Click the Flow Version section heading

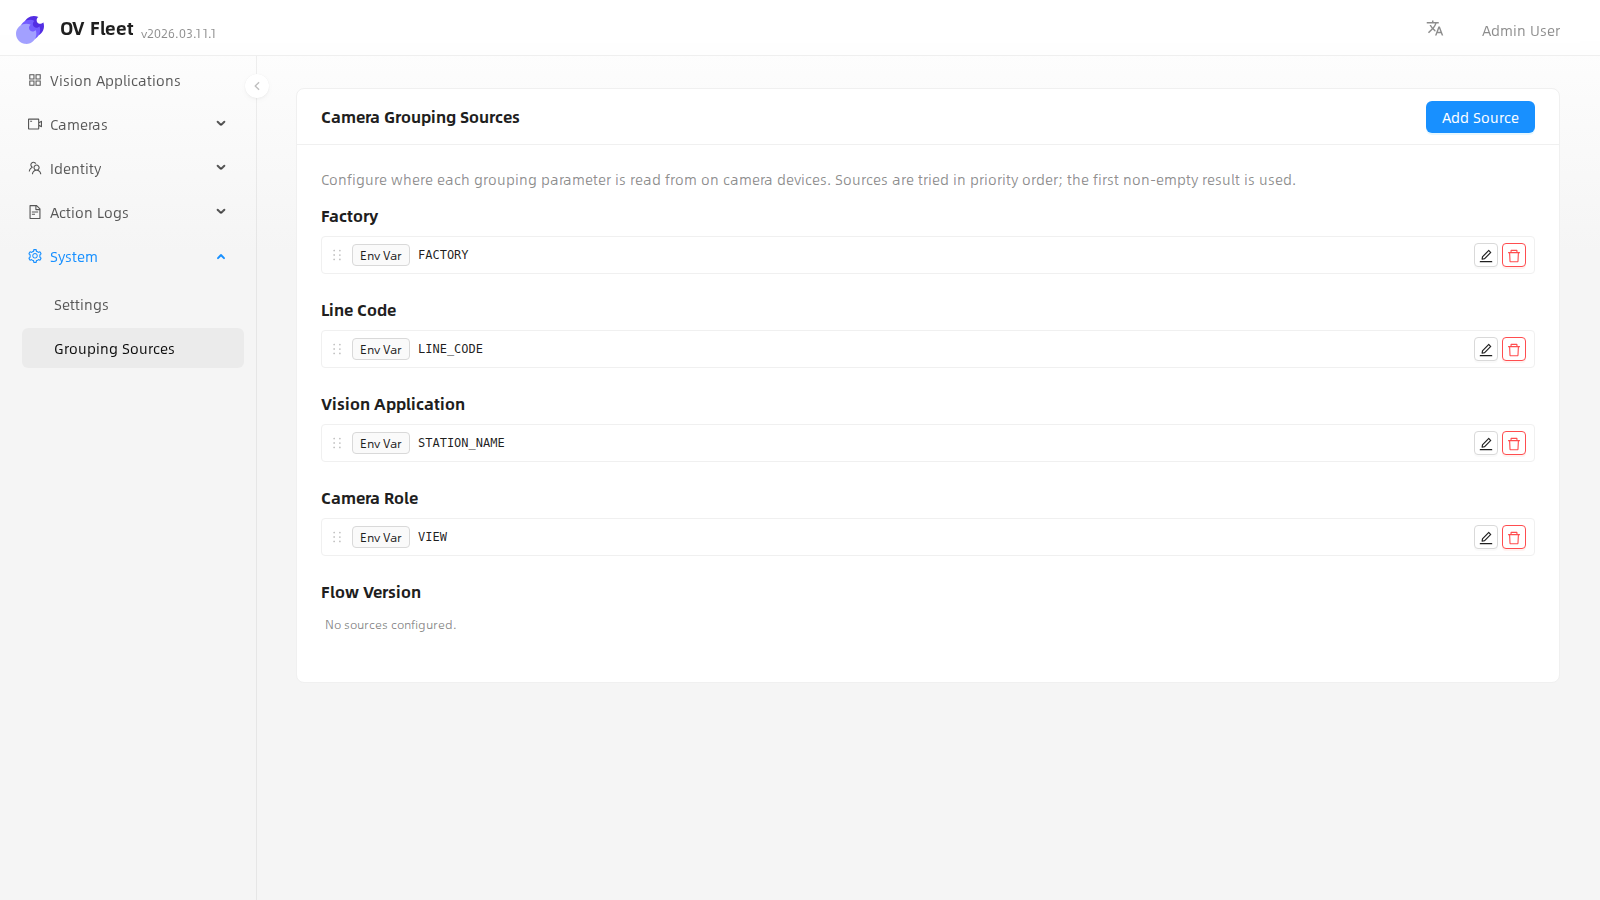pos(371,592)
